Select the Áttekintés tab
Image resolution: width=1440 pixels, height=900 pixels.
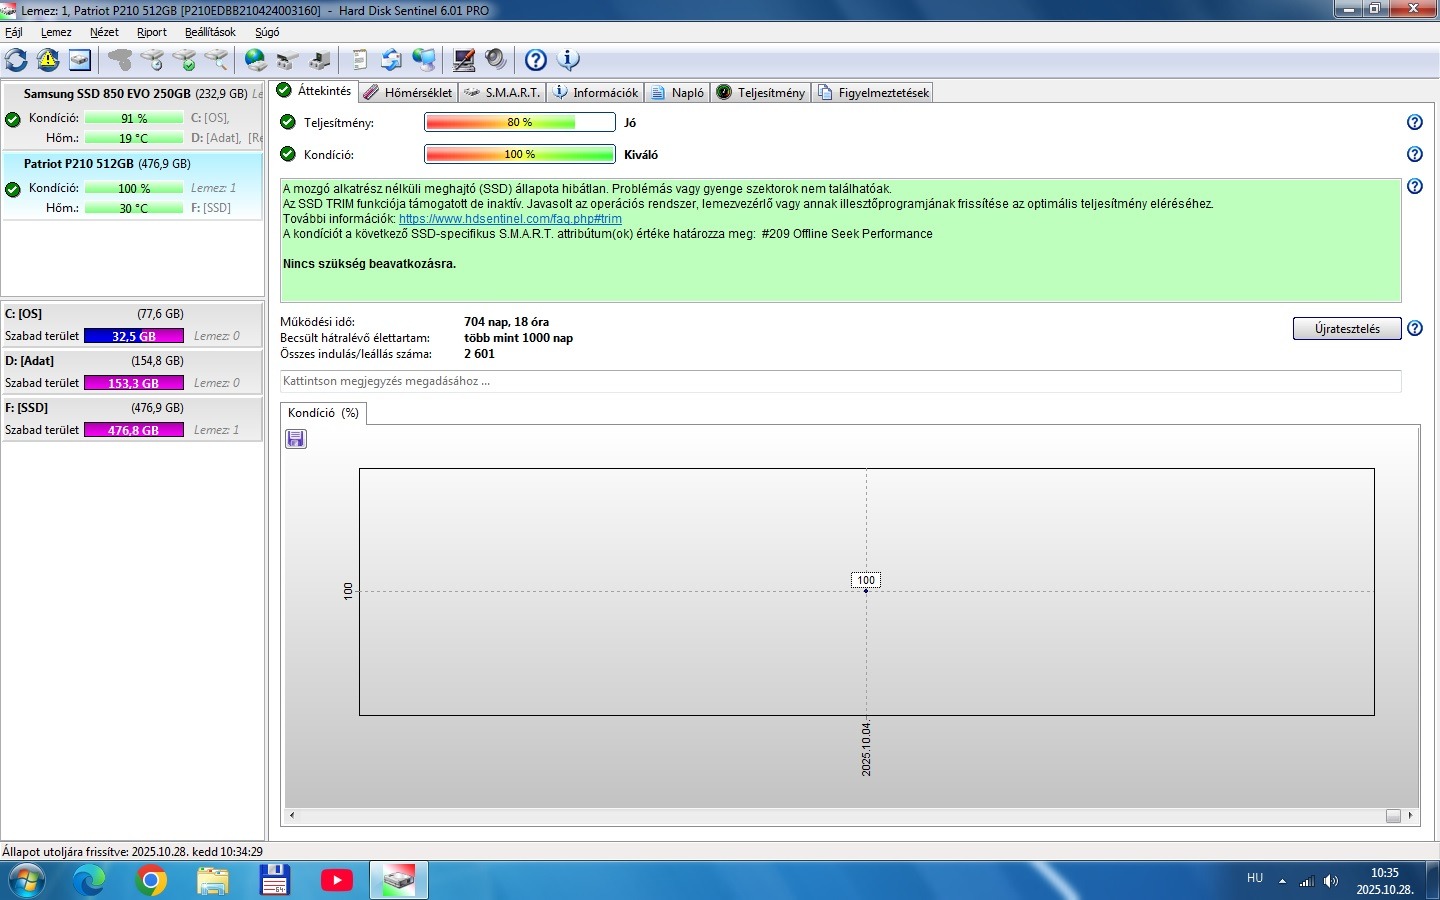314,91
